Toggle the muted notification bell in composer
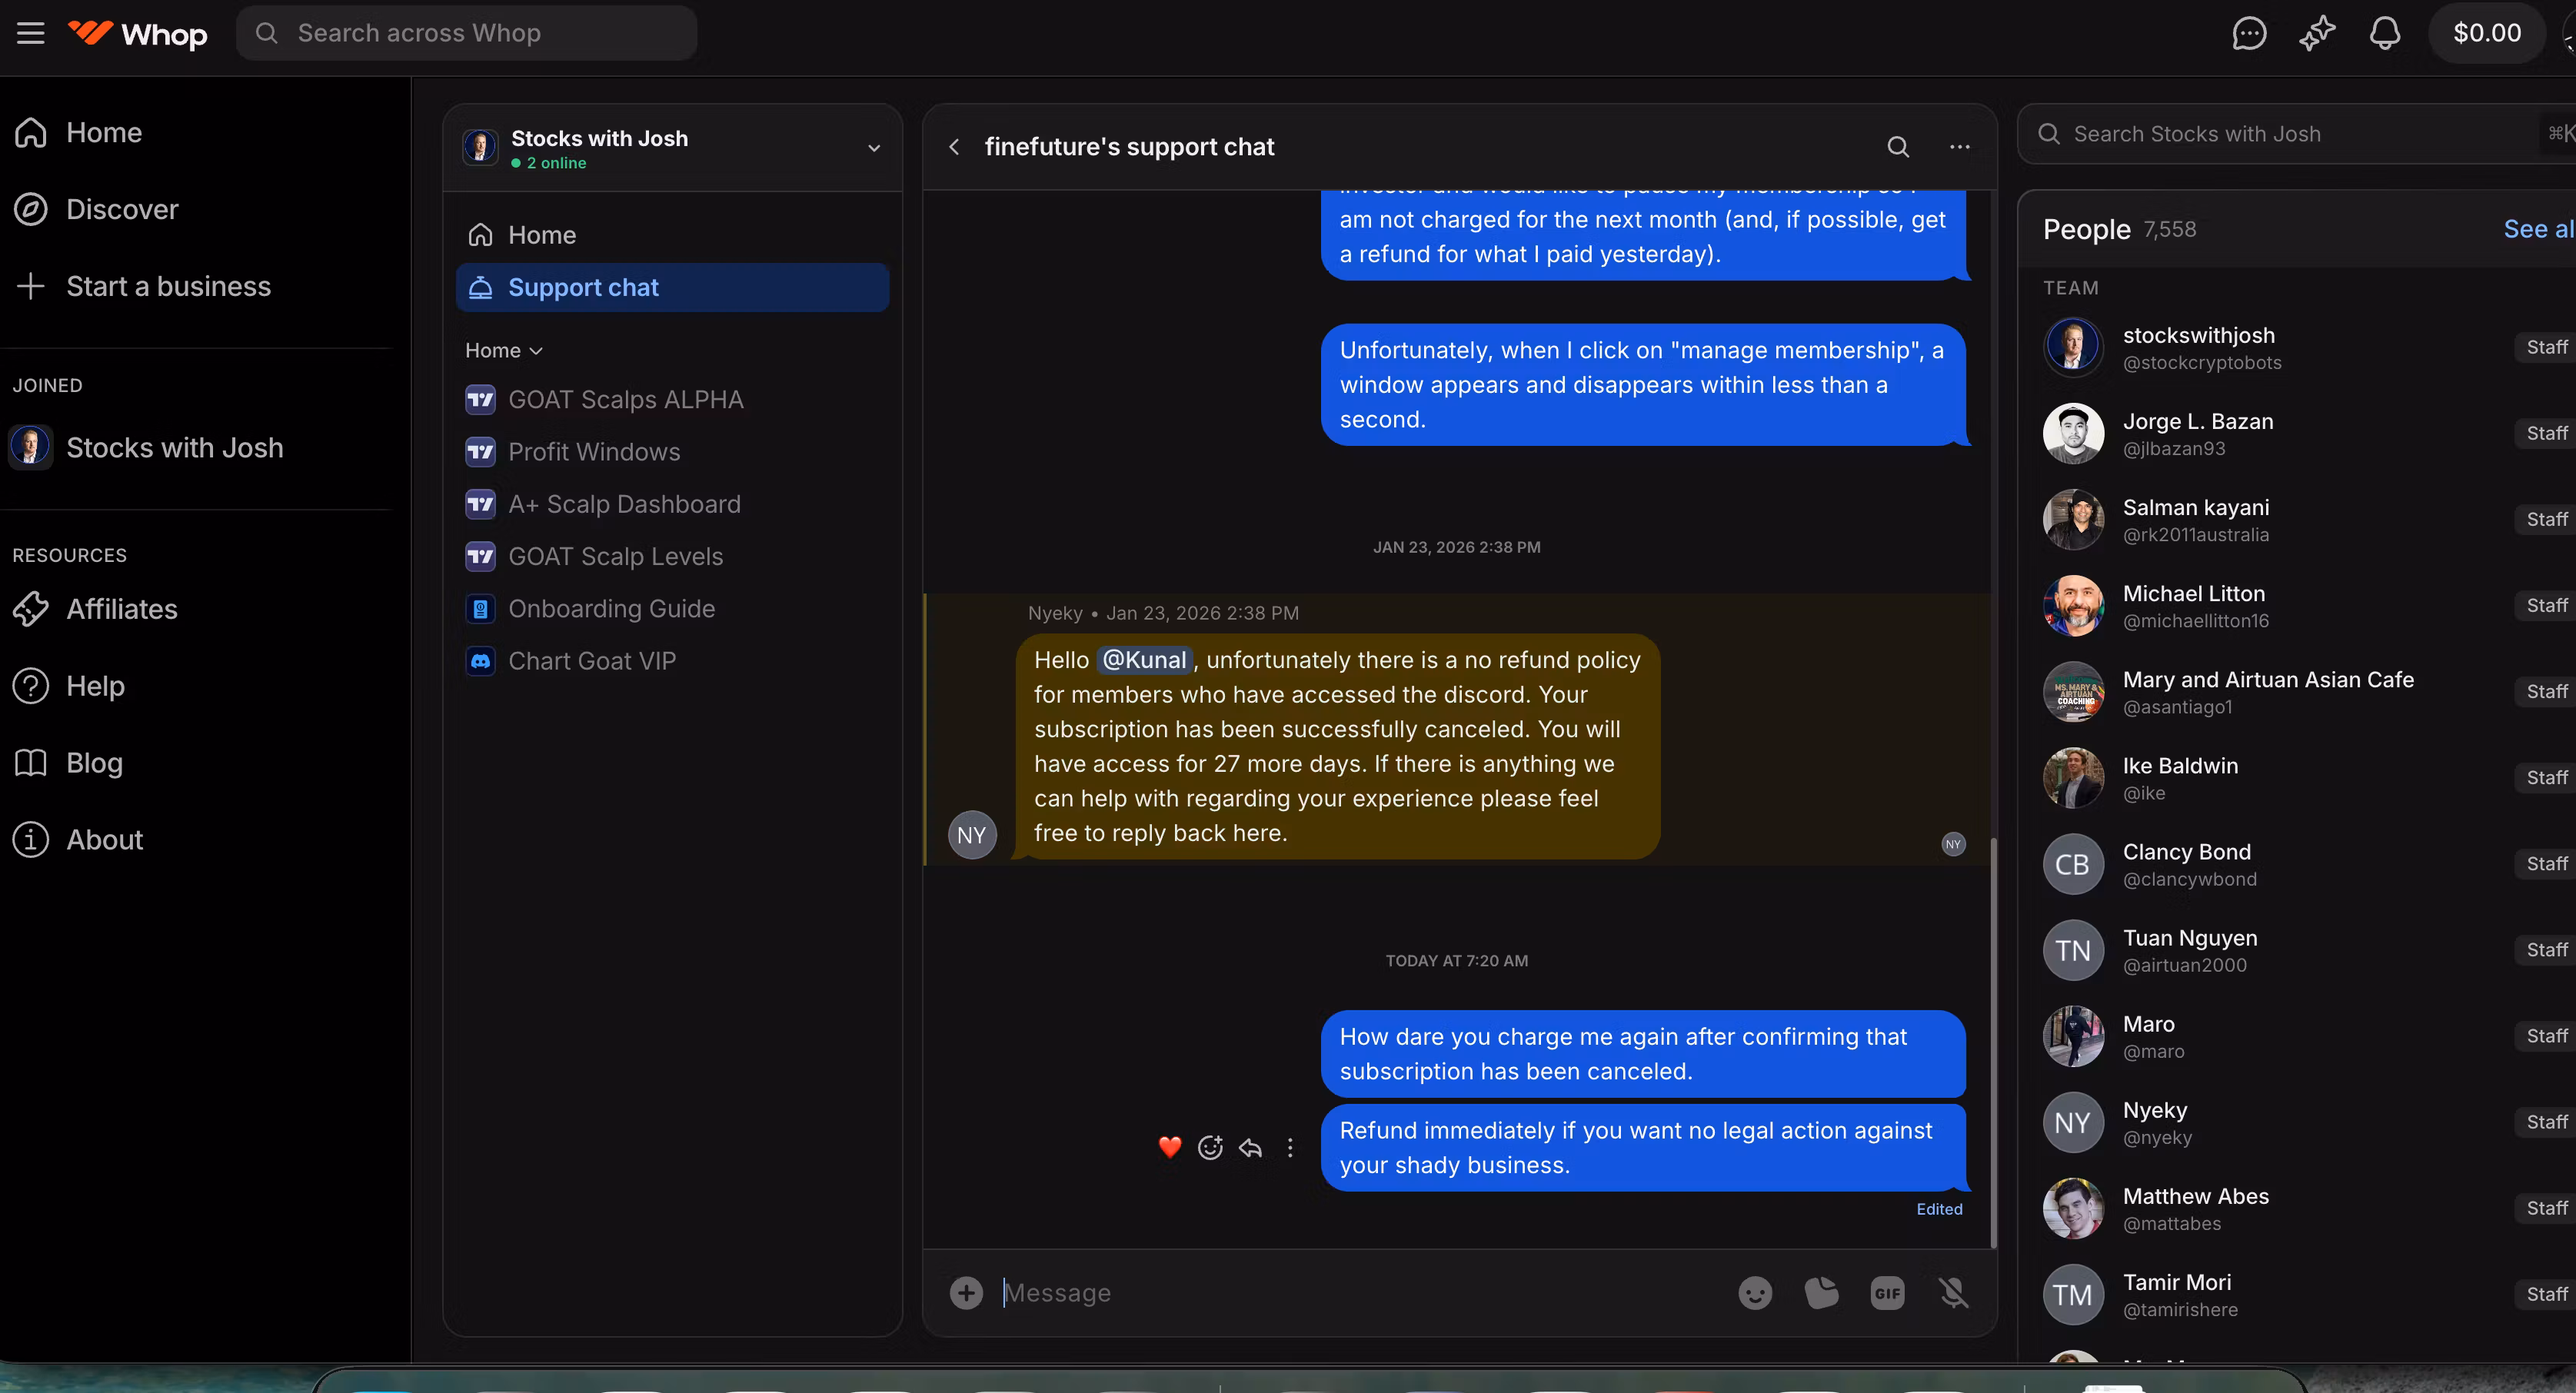The image size is (2576, 1393). point(1953,1293)
